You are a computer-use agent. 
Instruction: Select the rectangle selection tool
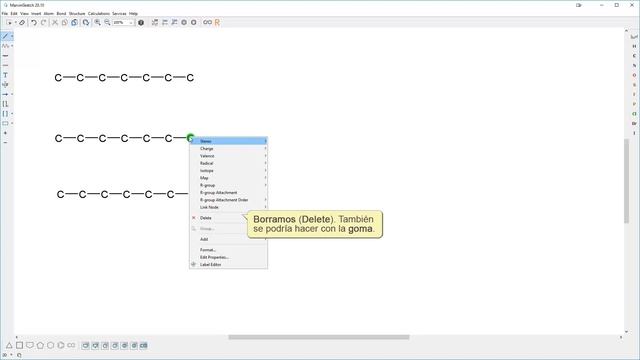(x=9, y=22)
